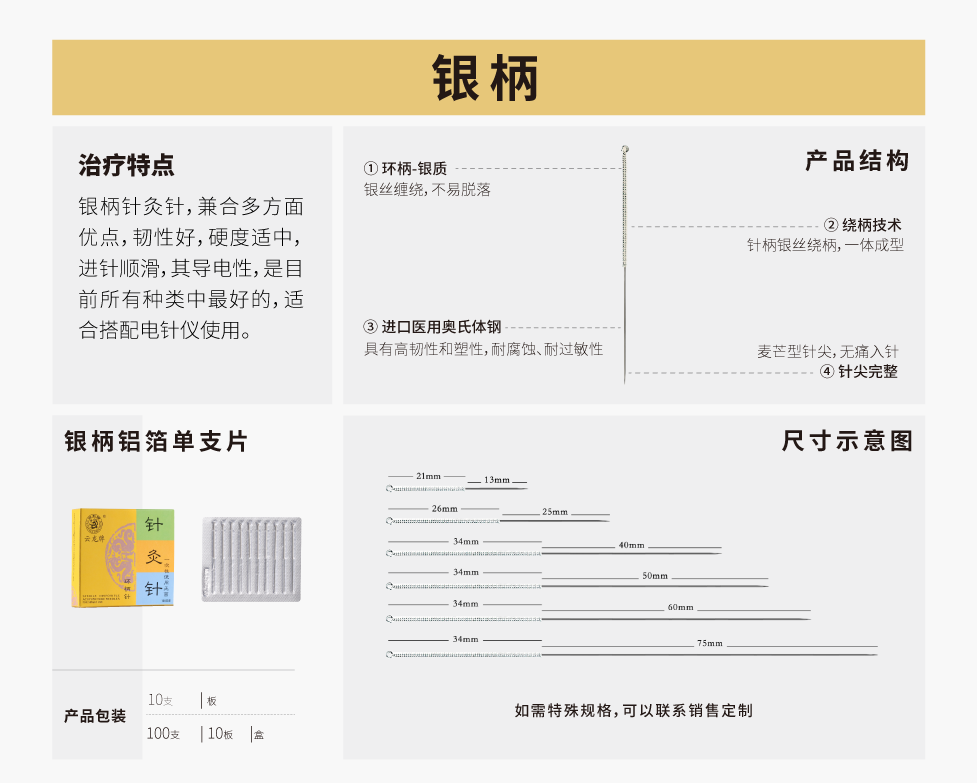Click the custom specification contact sales text
The image size is (977, 783).
tap(633, 710)
